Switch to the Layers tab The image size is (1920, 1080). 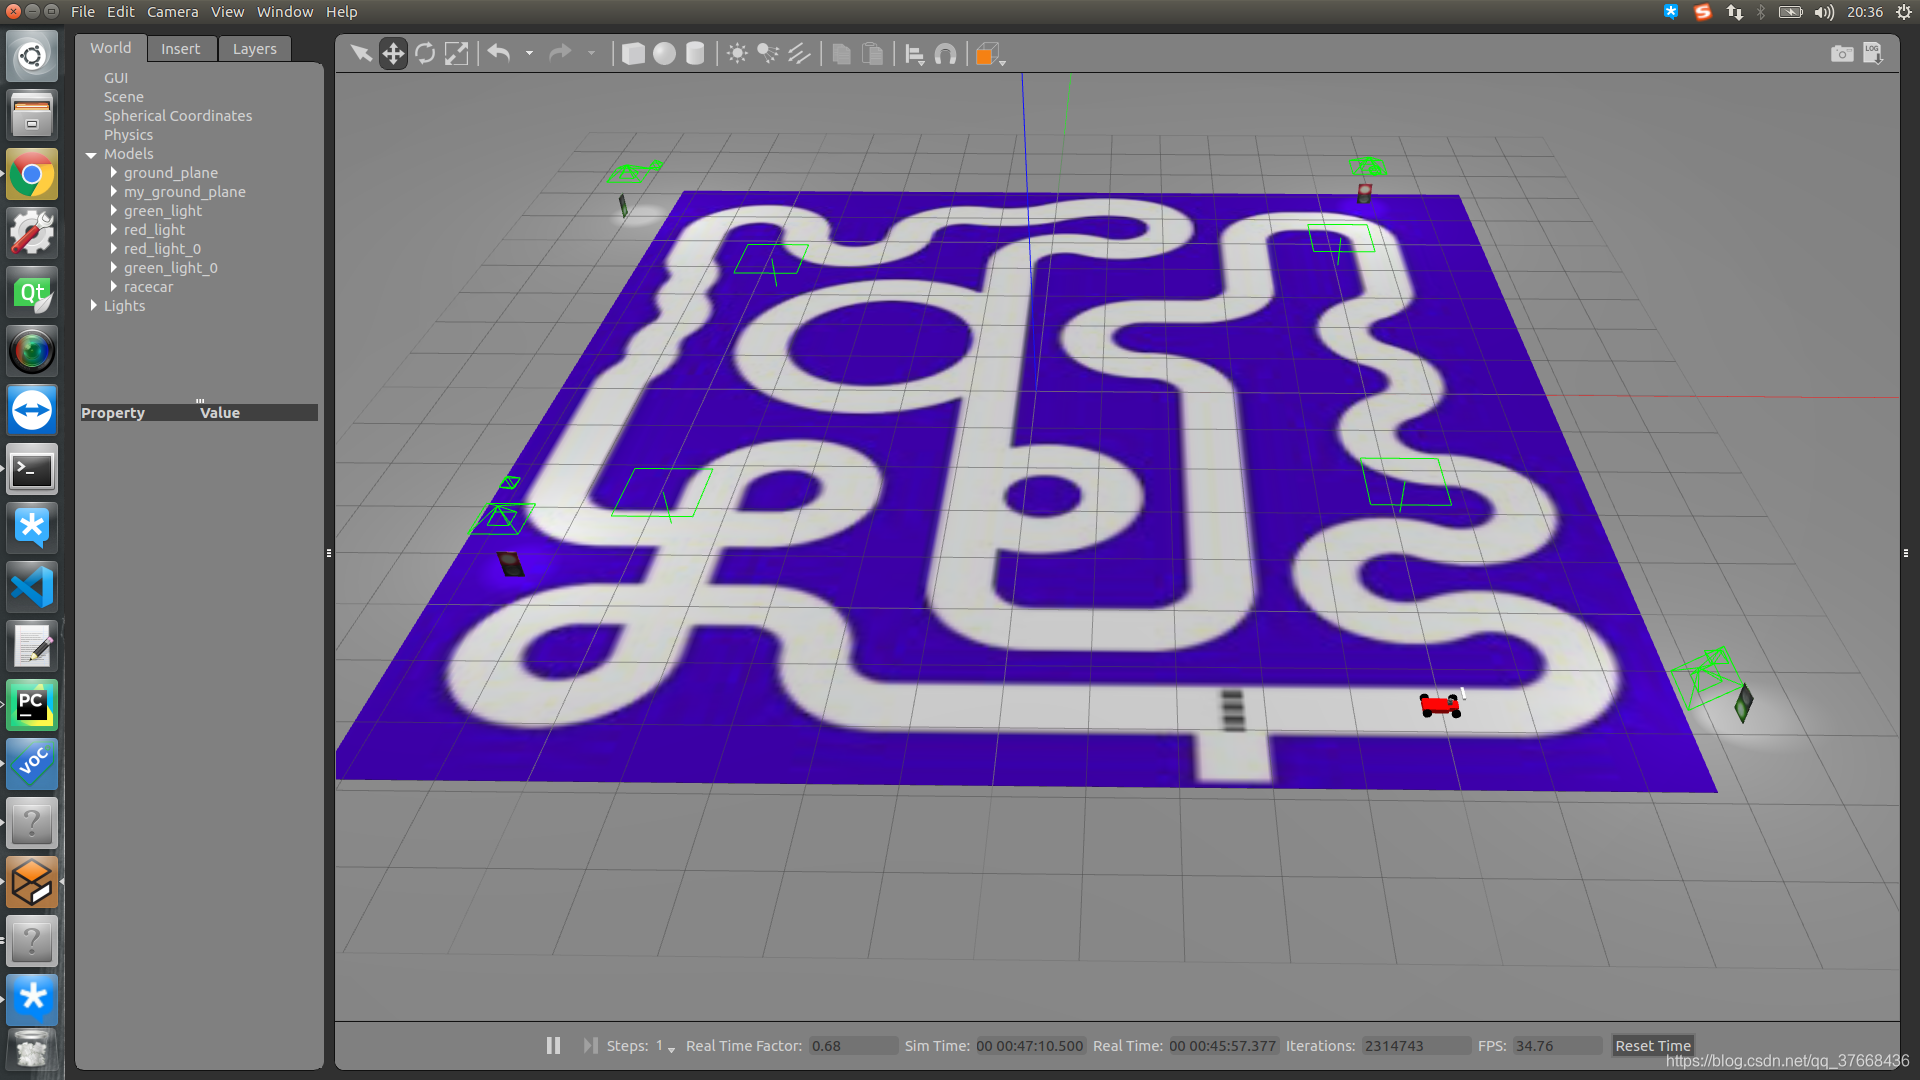(255, 49)
